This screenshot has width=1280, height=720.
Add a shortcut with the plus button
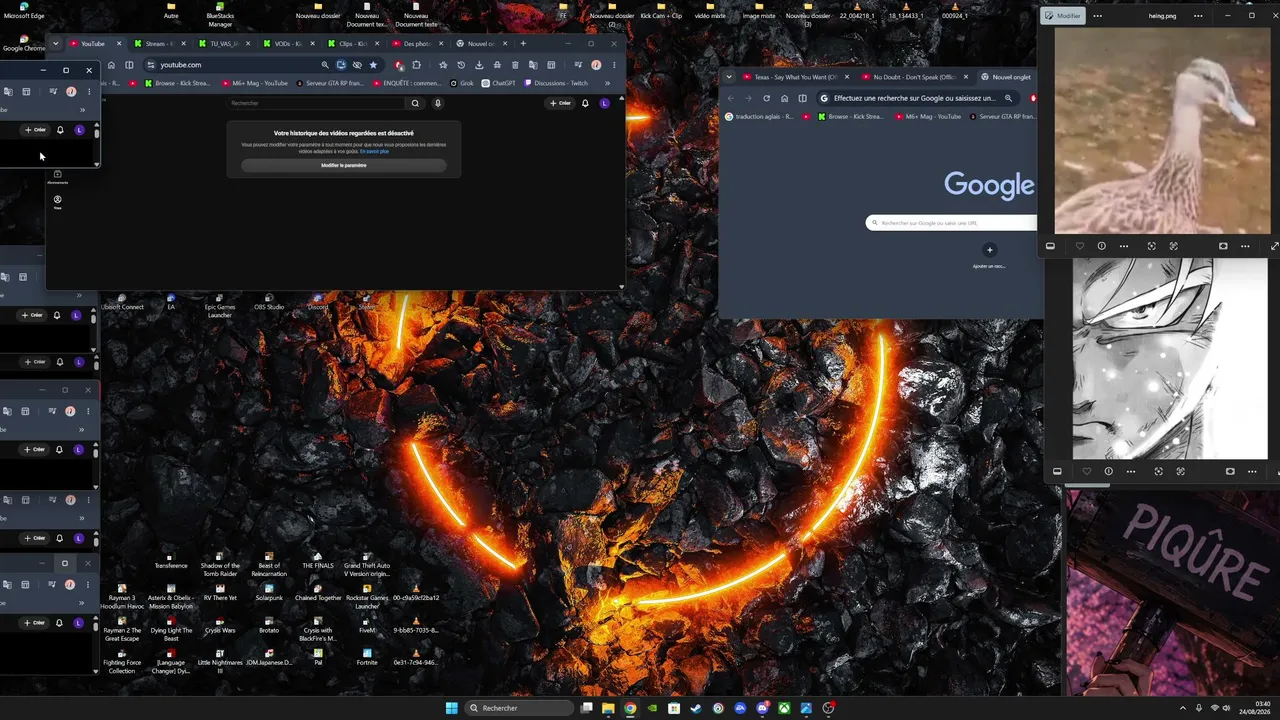coord(989,250)
